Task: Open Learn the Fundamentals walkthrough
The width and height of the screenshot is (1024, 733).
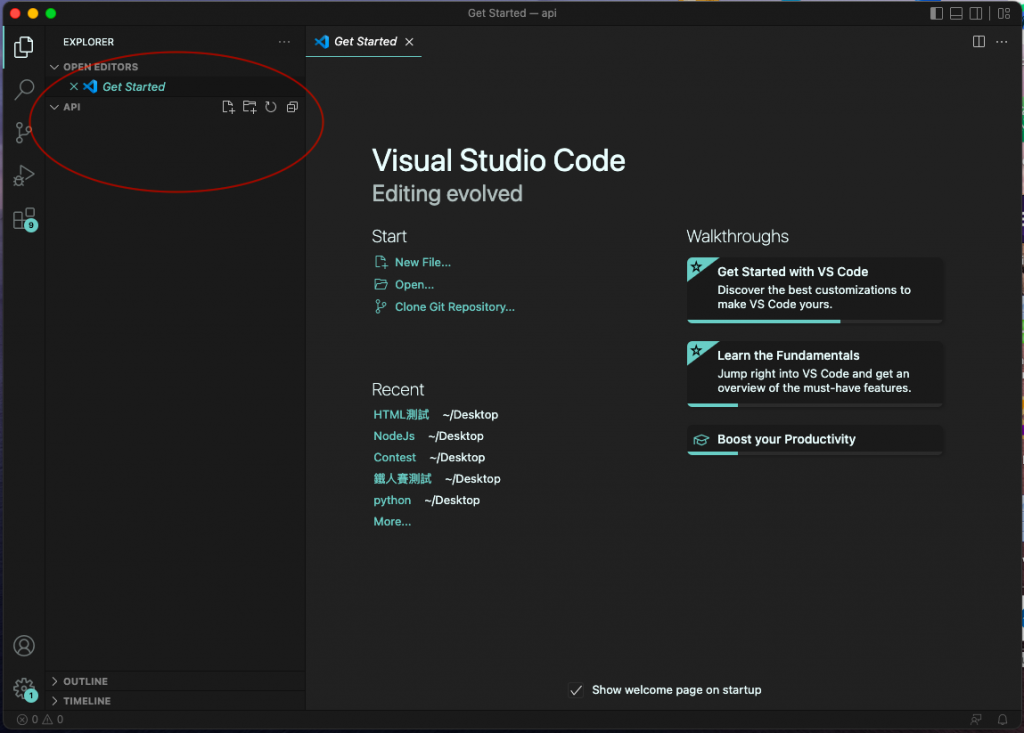Action: (x=814, y=374)
